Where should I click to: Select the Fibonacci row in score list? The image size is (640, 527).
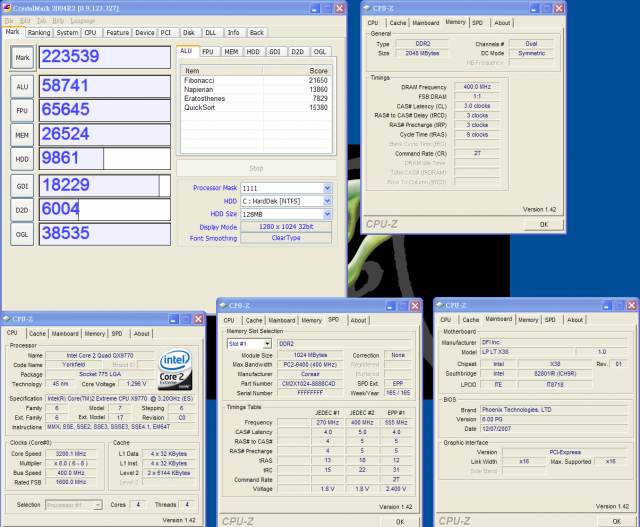[x=256, y=80]
